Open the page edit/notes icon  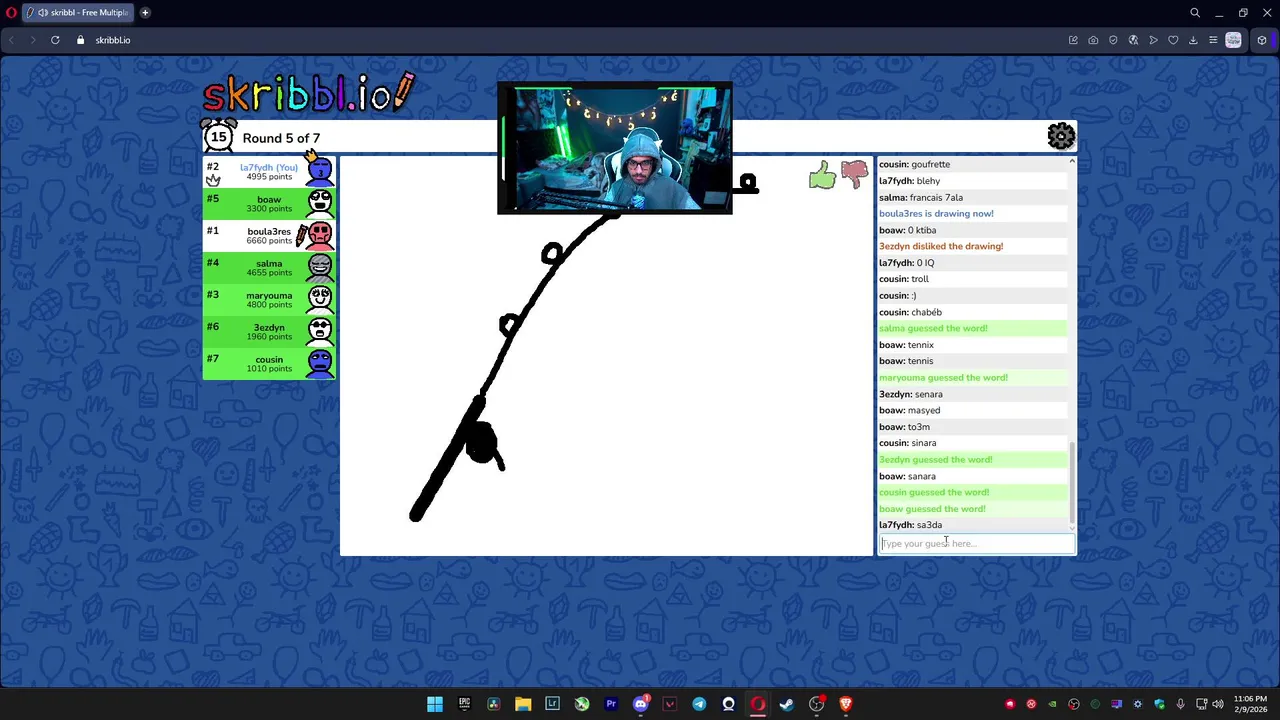(x=1073, y=40)
